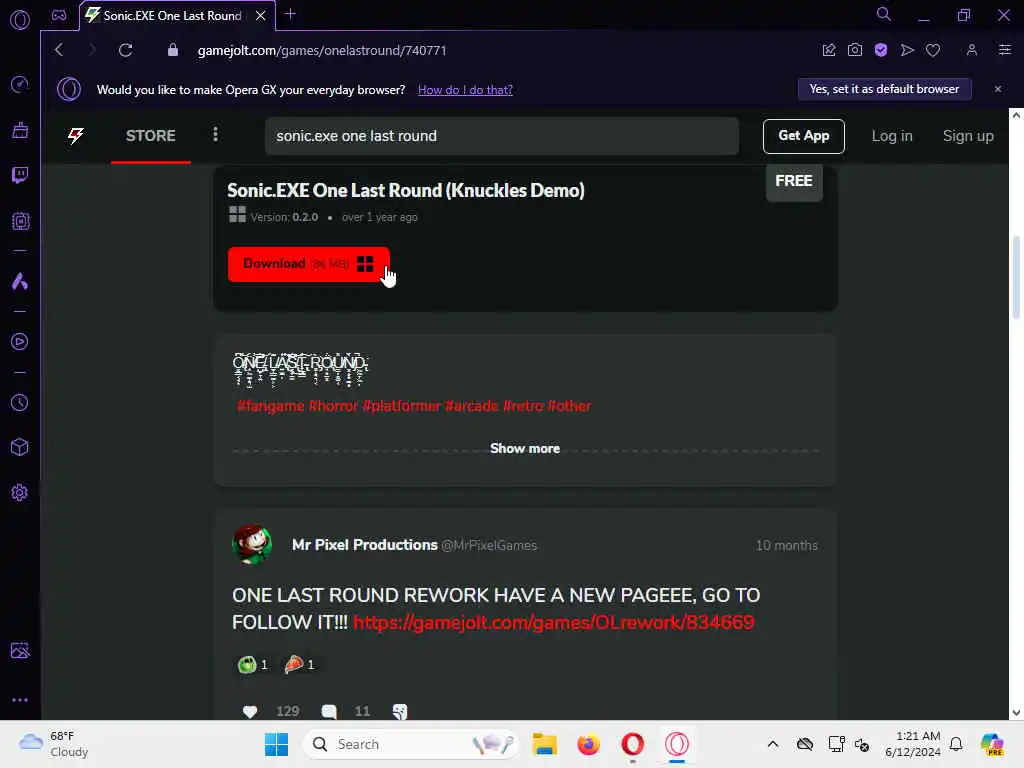Open the #arcade hashtag
The width and height of the screenshot is (1024, 768).
pos(472,406)
